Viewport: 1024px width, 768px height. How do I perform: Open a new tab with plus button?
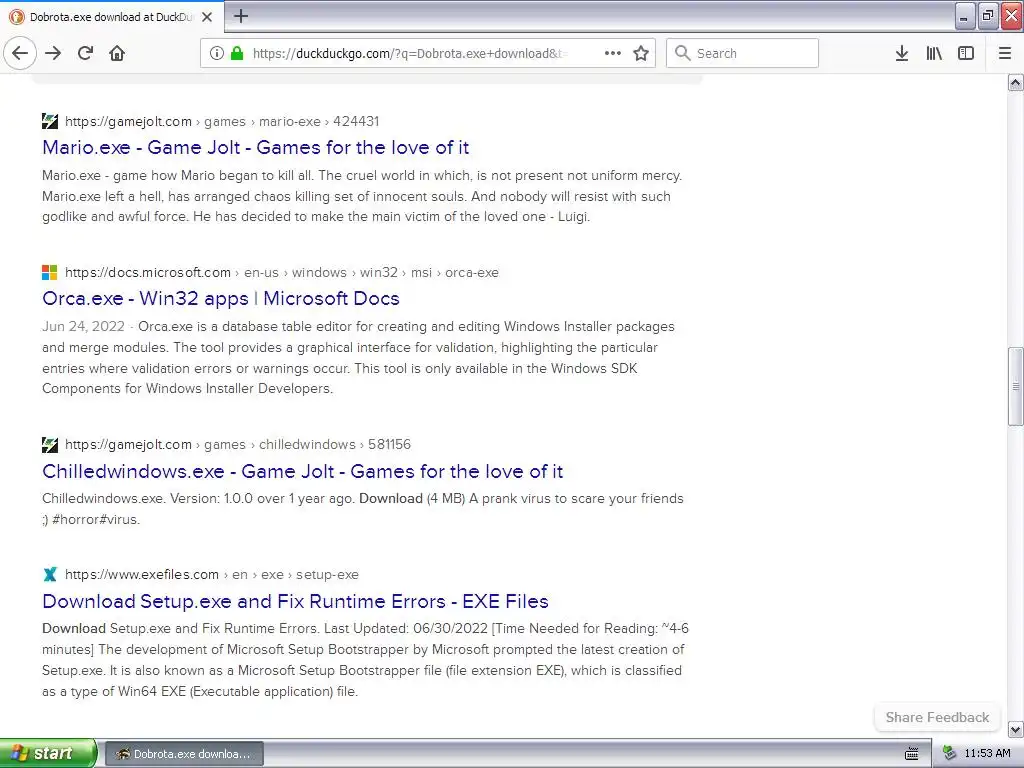[x=241, y=16]
